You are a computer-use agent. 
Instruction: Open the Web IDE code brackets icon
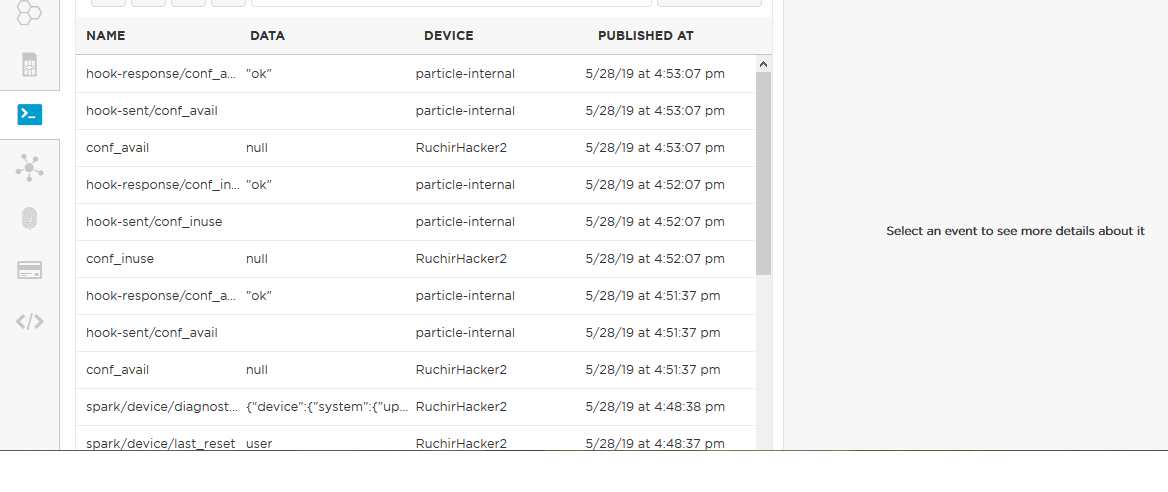click(29, 322)
